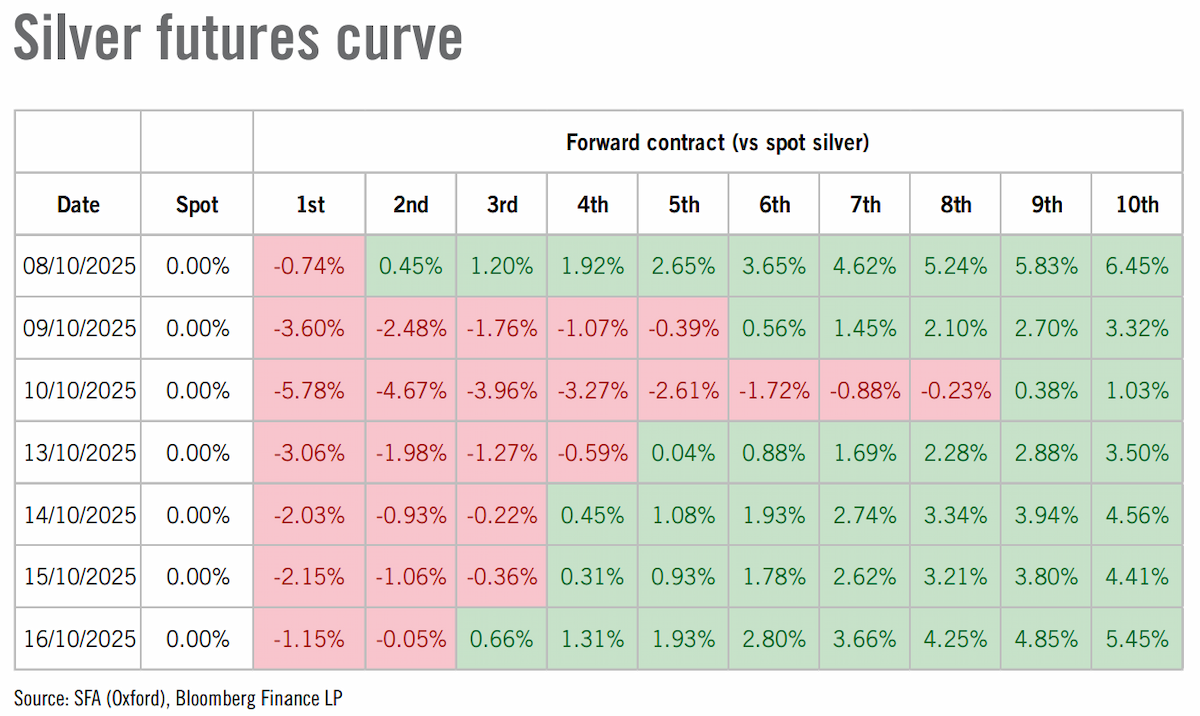Click the 14/10/2025 date cell
The height and width of the screenshot is (716, 1200).
(x=78, y=514)
